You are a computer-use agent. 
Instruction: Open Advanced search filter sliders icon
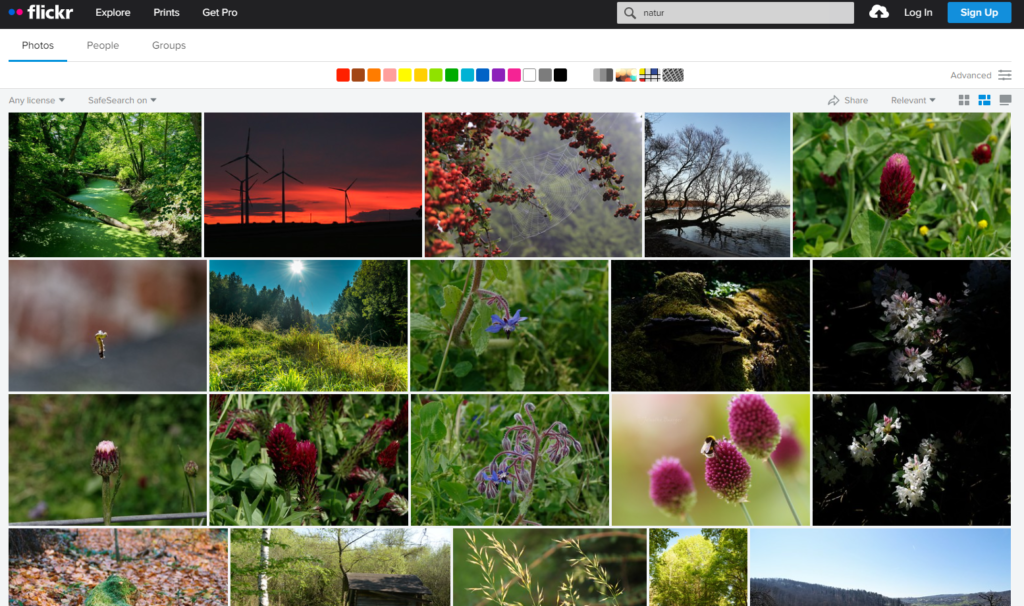coord(1004,75)
